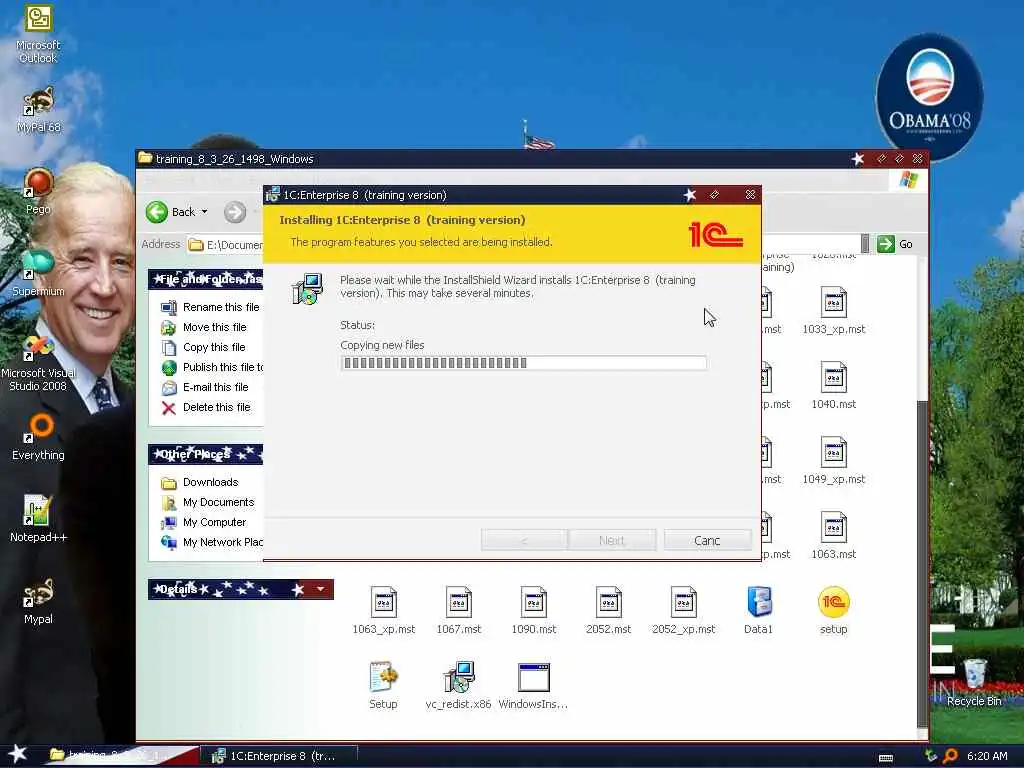Click the disabled Next button in installer

612,540
